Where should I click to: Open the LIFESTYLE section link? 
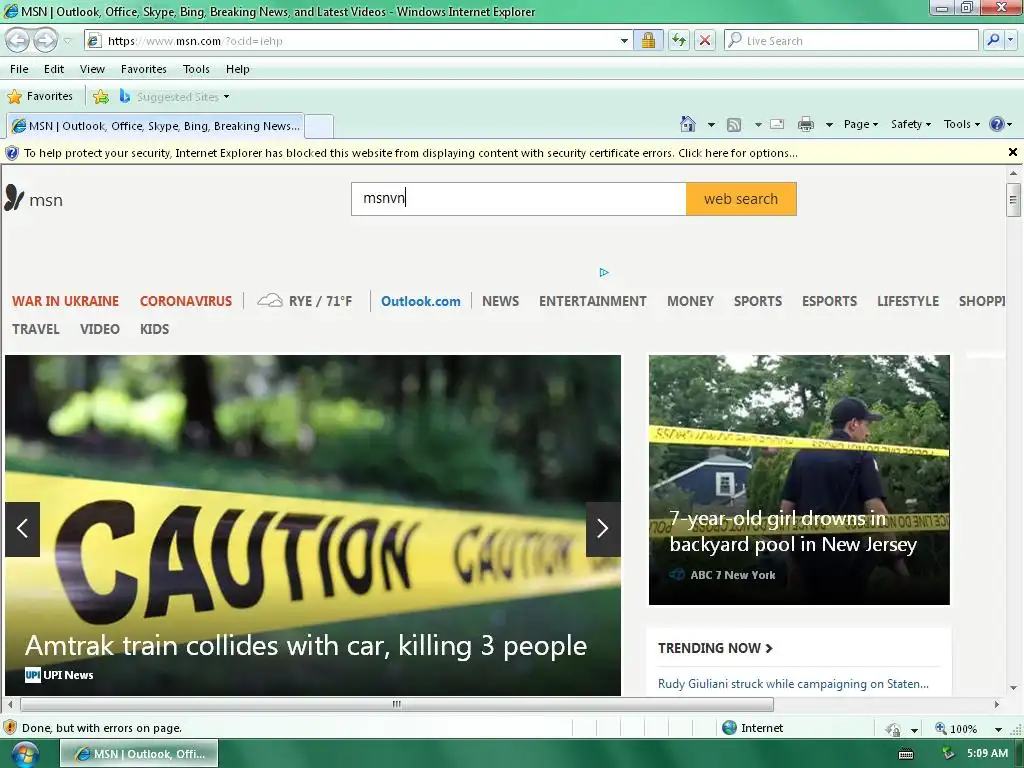click(908, 301)
